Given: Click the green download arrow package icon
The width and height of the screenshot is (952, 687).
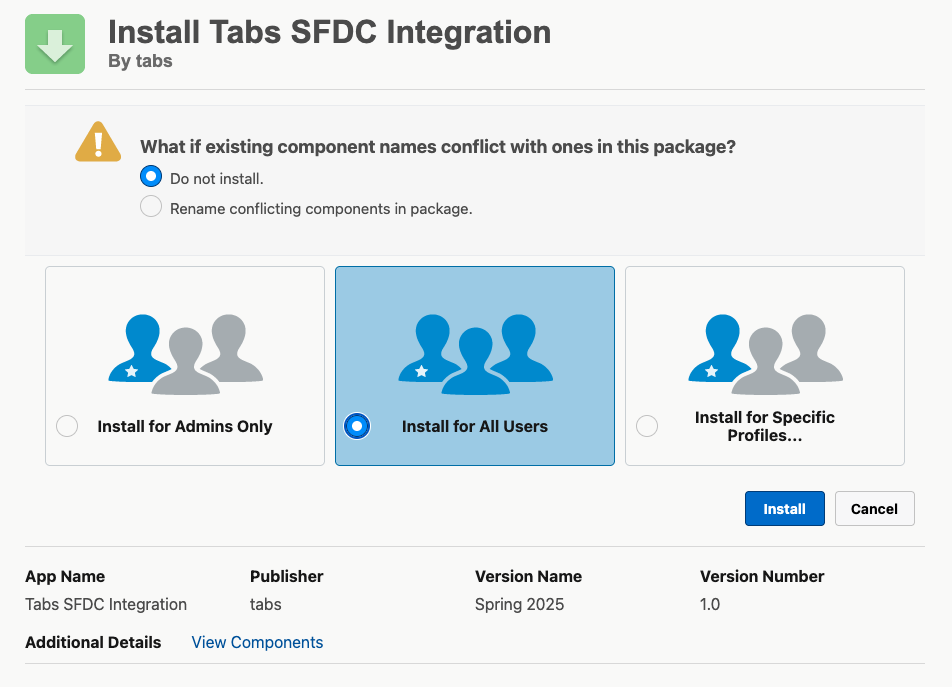Looking at the screenshot, I should 55,44.
